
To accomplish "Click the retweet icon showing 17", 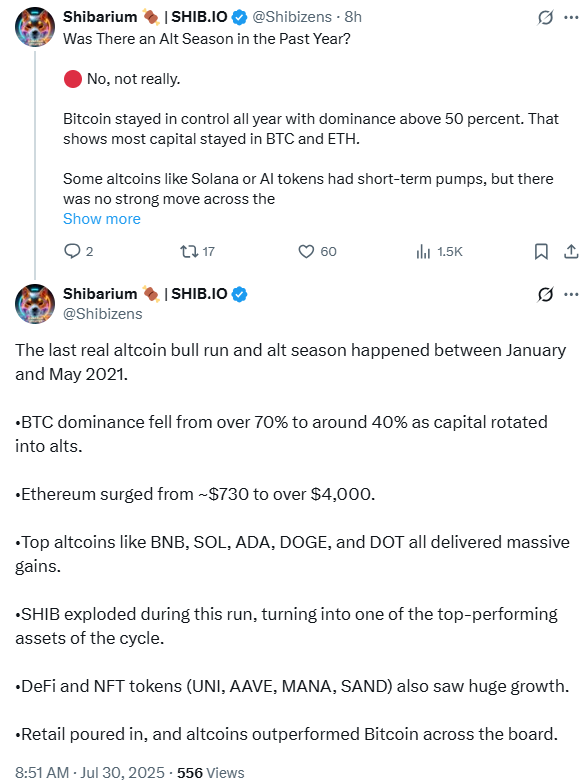I will (189, 251).
